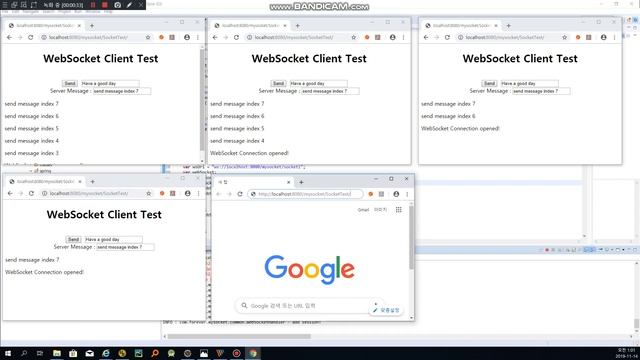Focus Server Message field in top-right window

click(541, 91)
